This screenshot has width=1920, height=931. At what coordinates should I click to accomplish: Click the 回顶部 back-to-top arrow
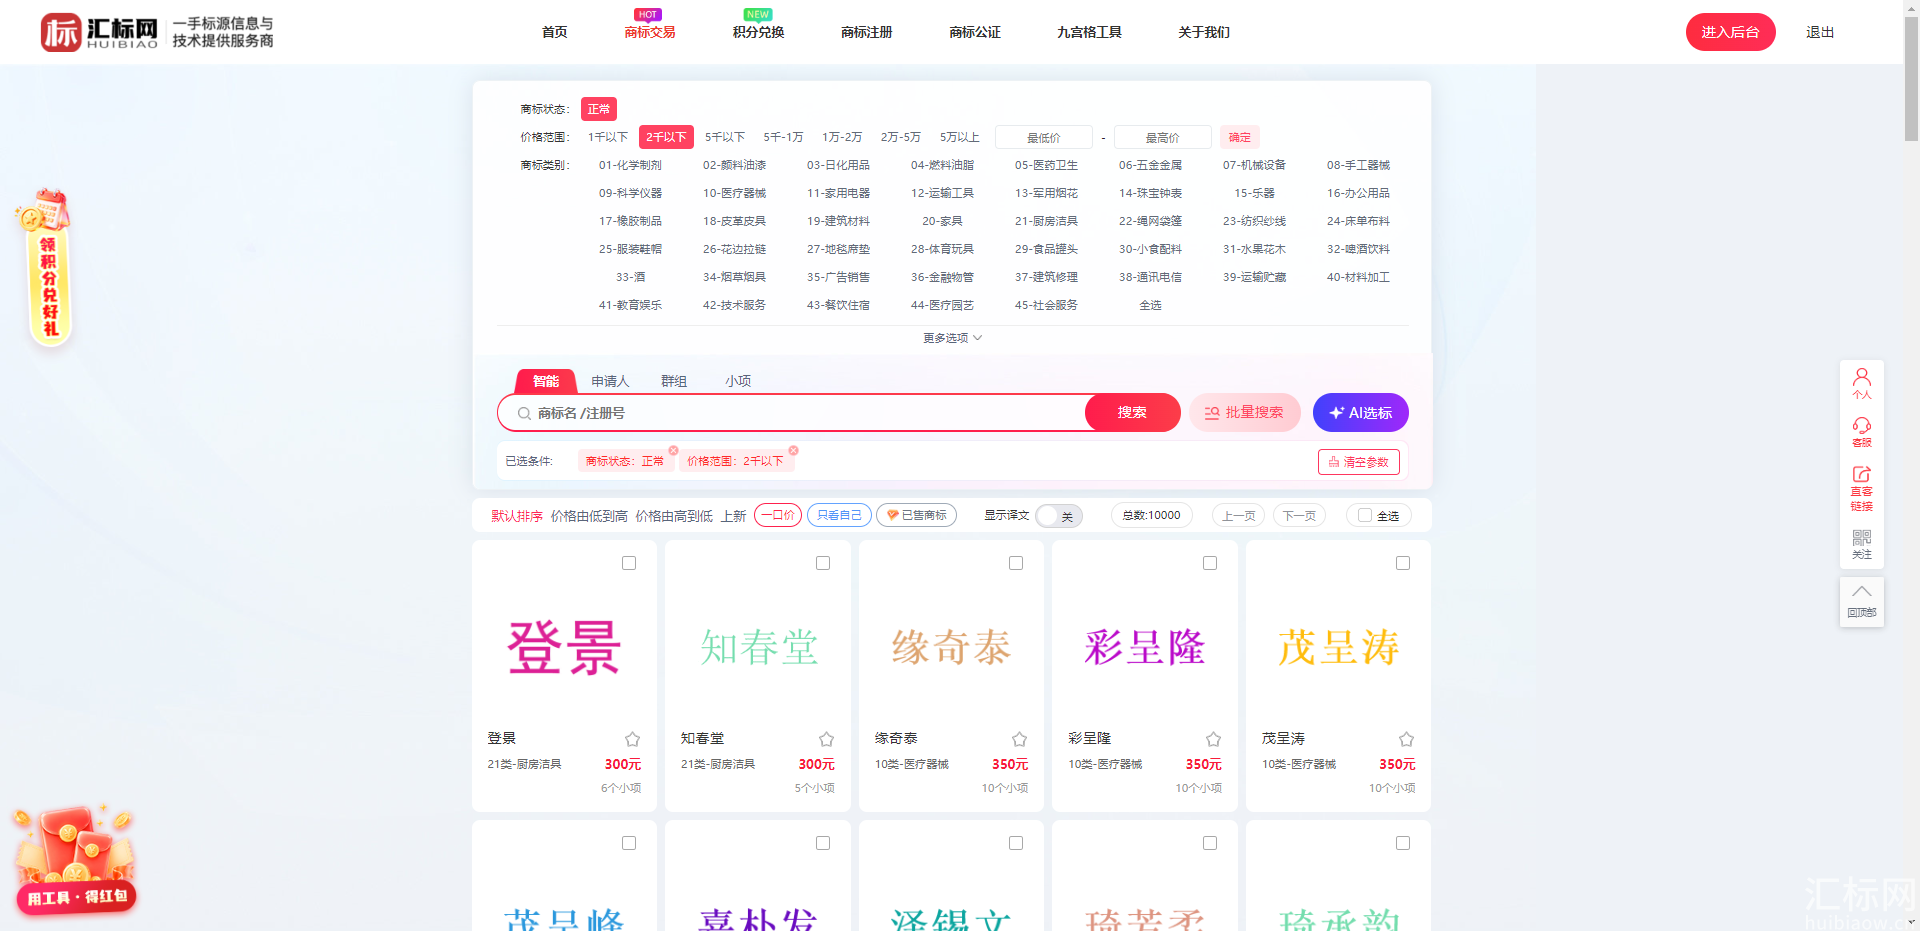[1861, 601]
